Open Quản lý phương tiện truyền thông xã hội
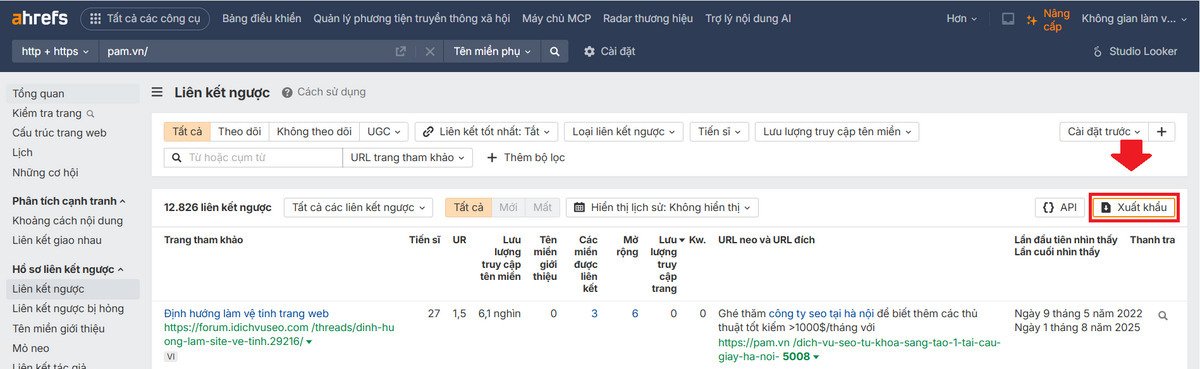 [412, 18]
